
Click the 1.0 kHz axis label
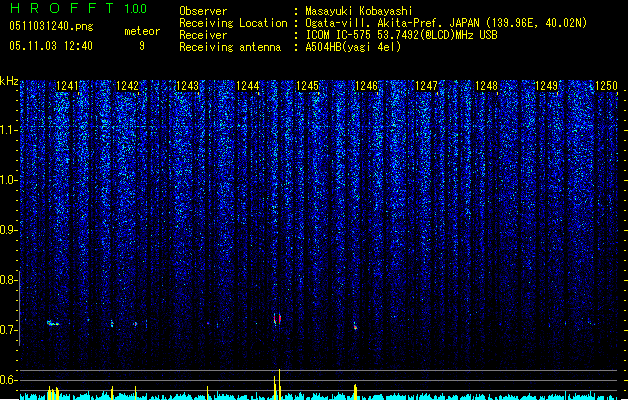tap(8, 180)
